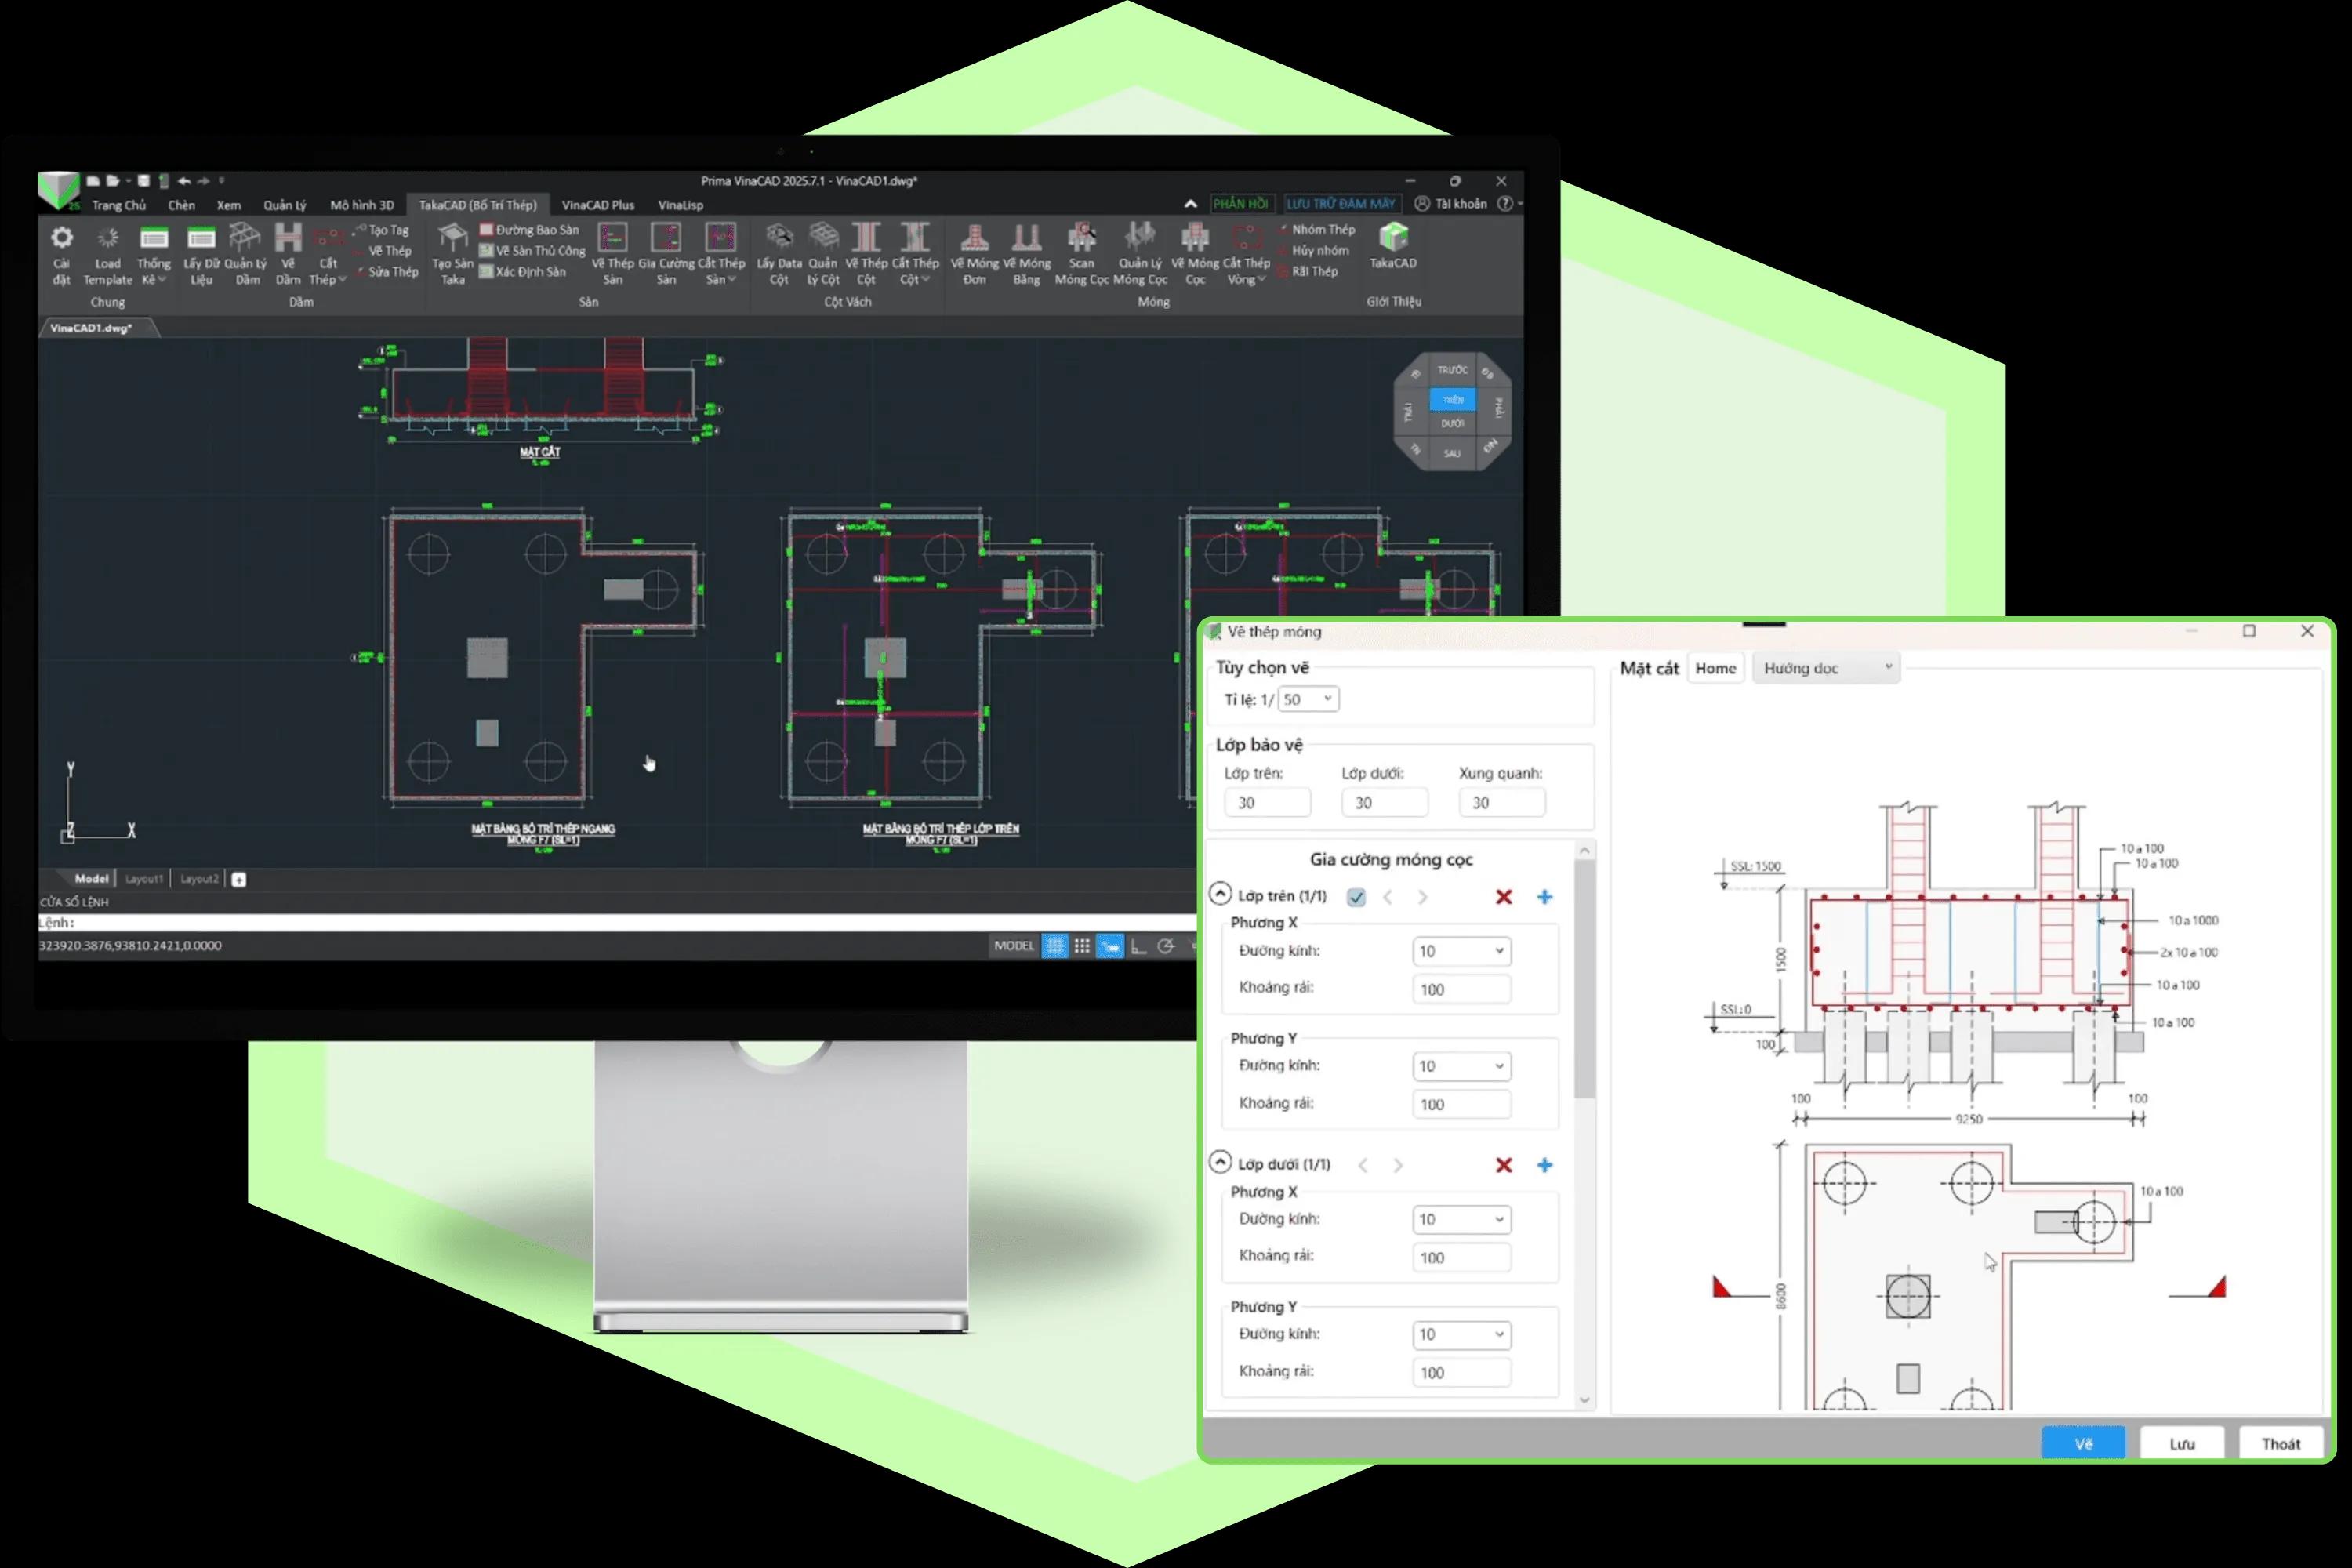Click the TakaCAD cube icon

(1393, 237)
